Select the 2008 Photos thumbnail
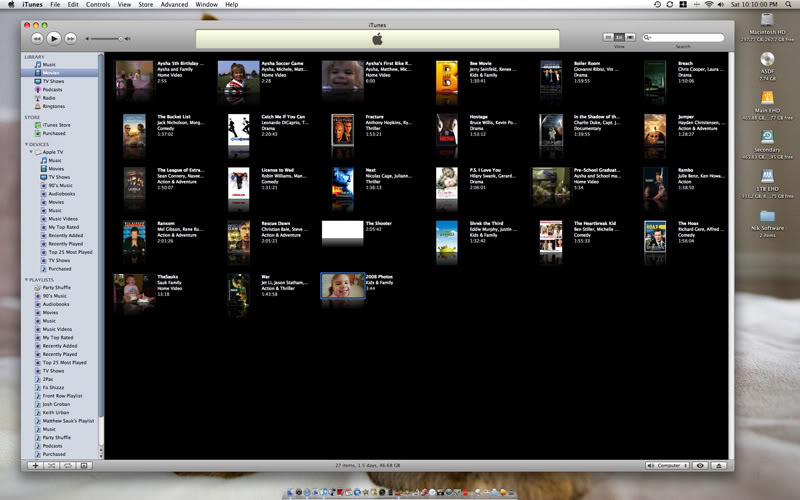Viewport: 800px width, 500px height. [x=342, y=286]
